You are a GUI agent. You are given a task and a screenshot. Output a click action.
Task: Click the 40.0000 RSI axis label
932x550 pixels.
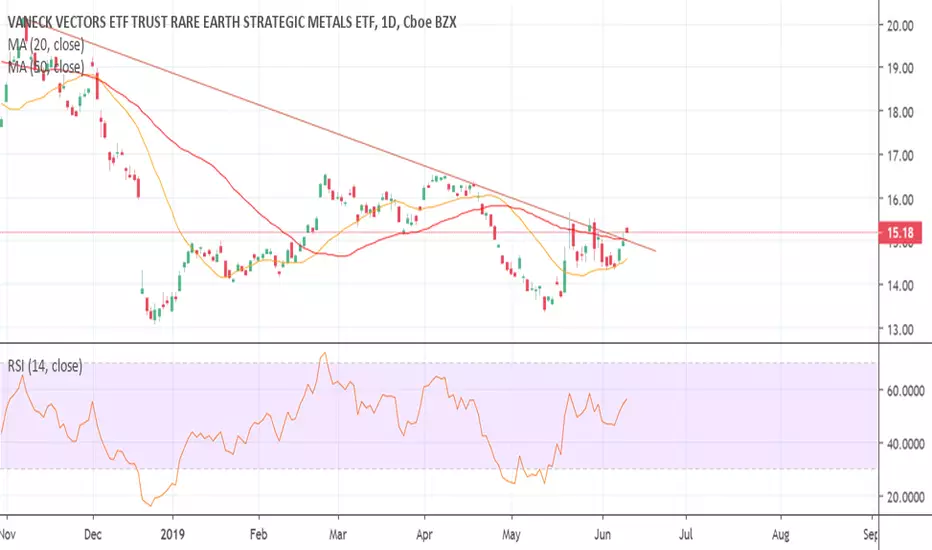pyautogui.click(x=906, y=444)
